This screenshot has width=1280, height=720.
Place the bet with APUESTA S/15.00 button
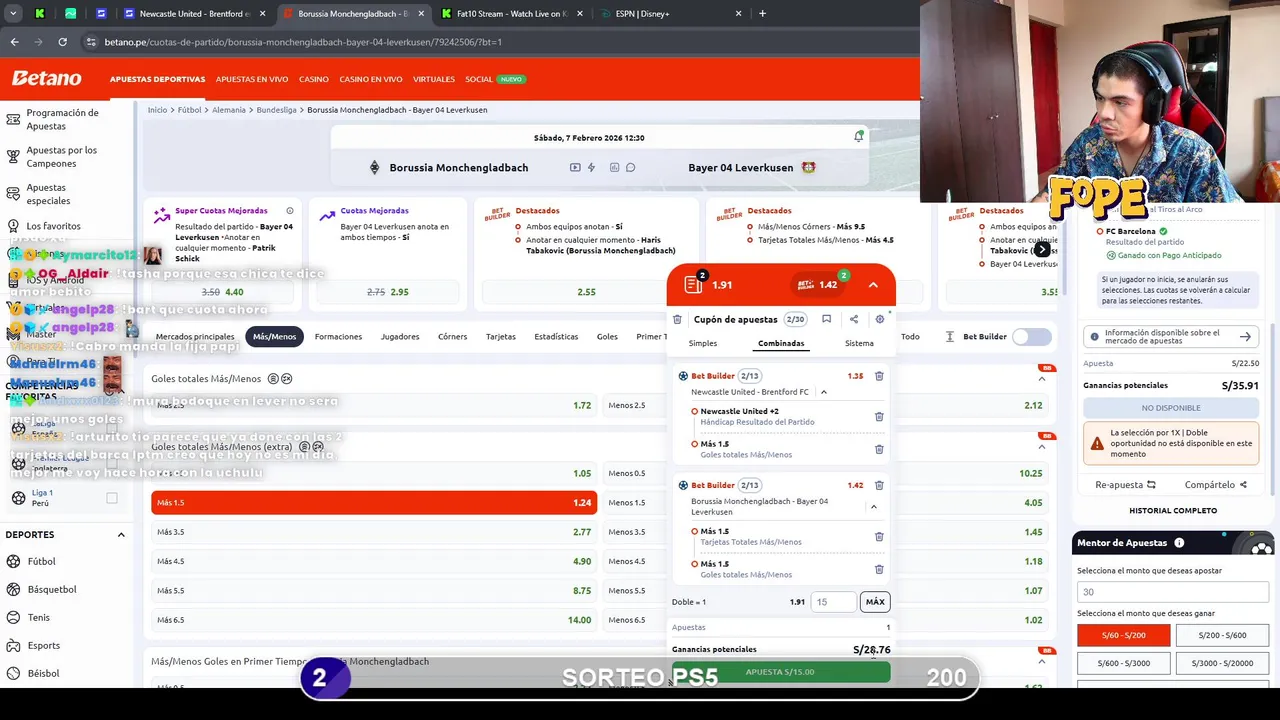pyautogui.click(x=781, y=672)
